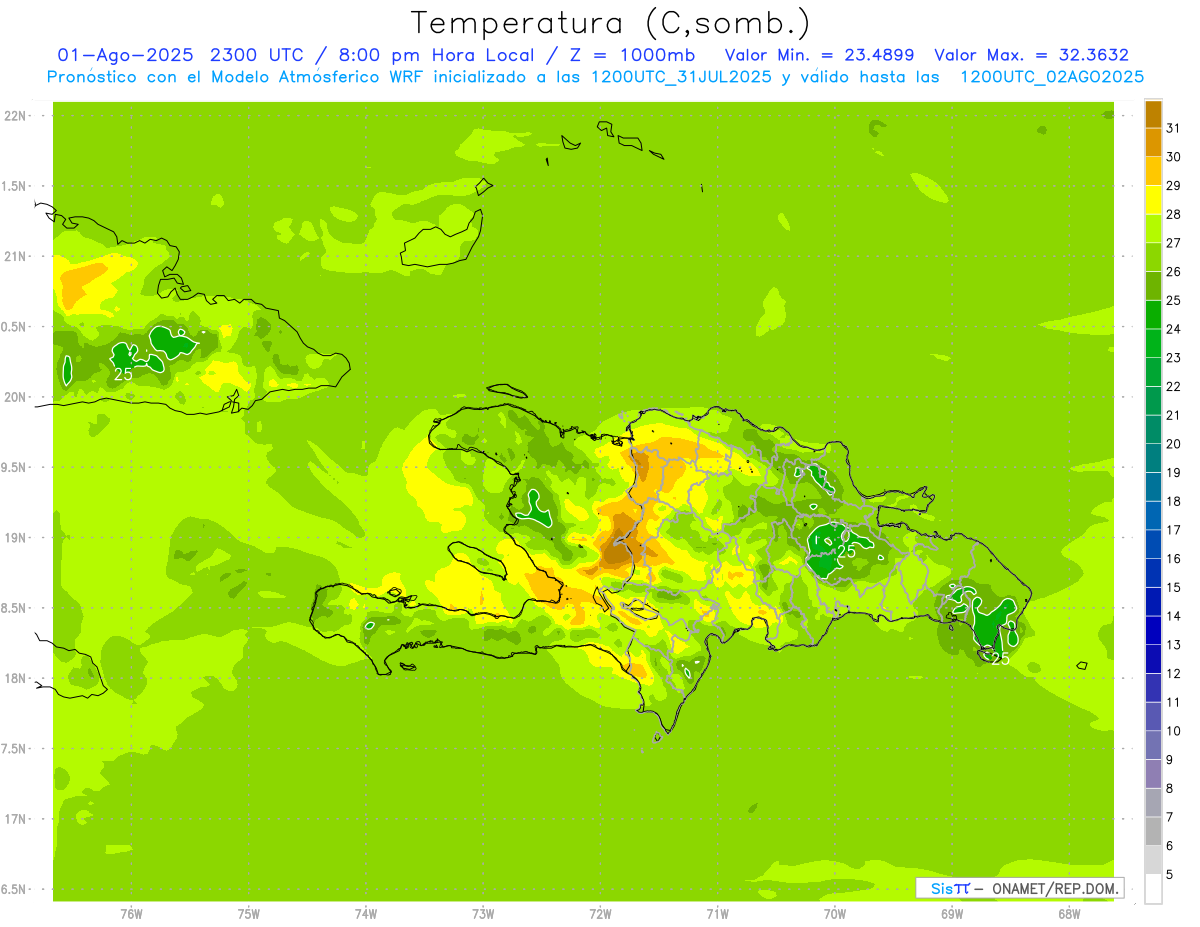
Task: Click the "18N" latitude label
Action: click(x=15, y=678)
